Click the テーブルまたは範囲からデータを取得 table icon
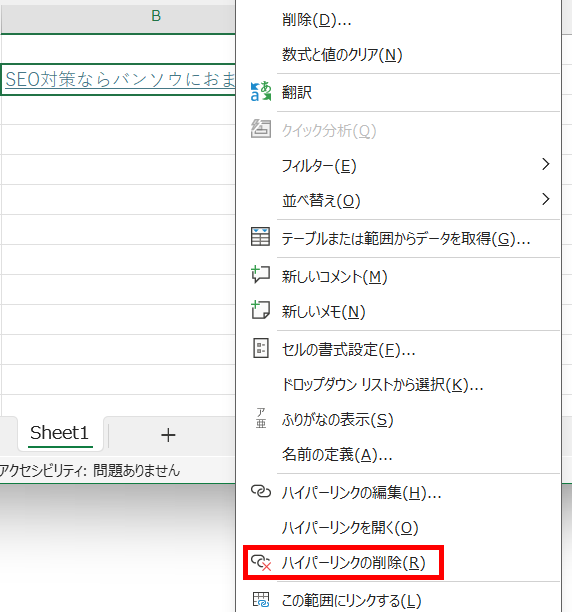Screen dimensions: 572x612 click(260, 237)
